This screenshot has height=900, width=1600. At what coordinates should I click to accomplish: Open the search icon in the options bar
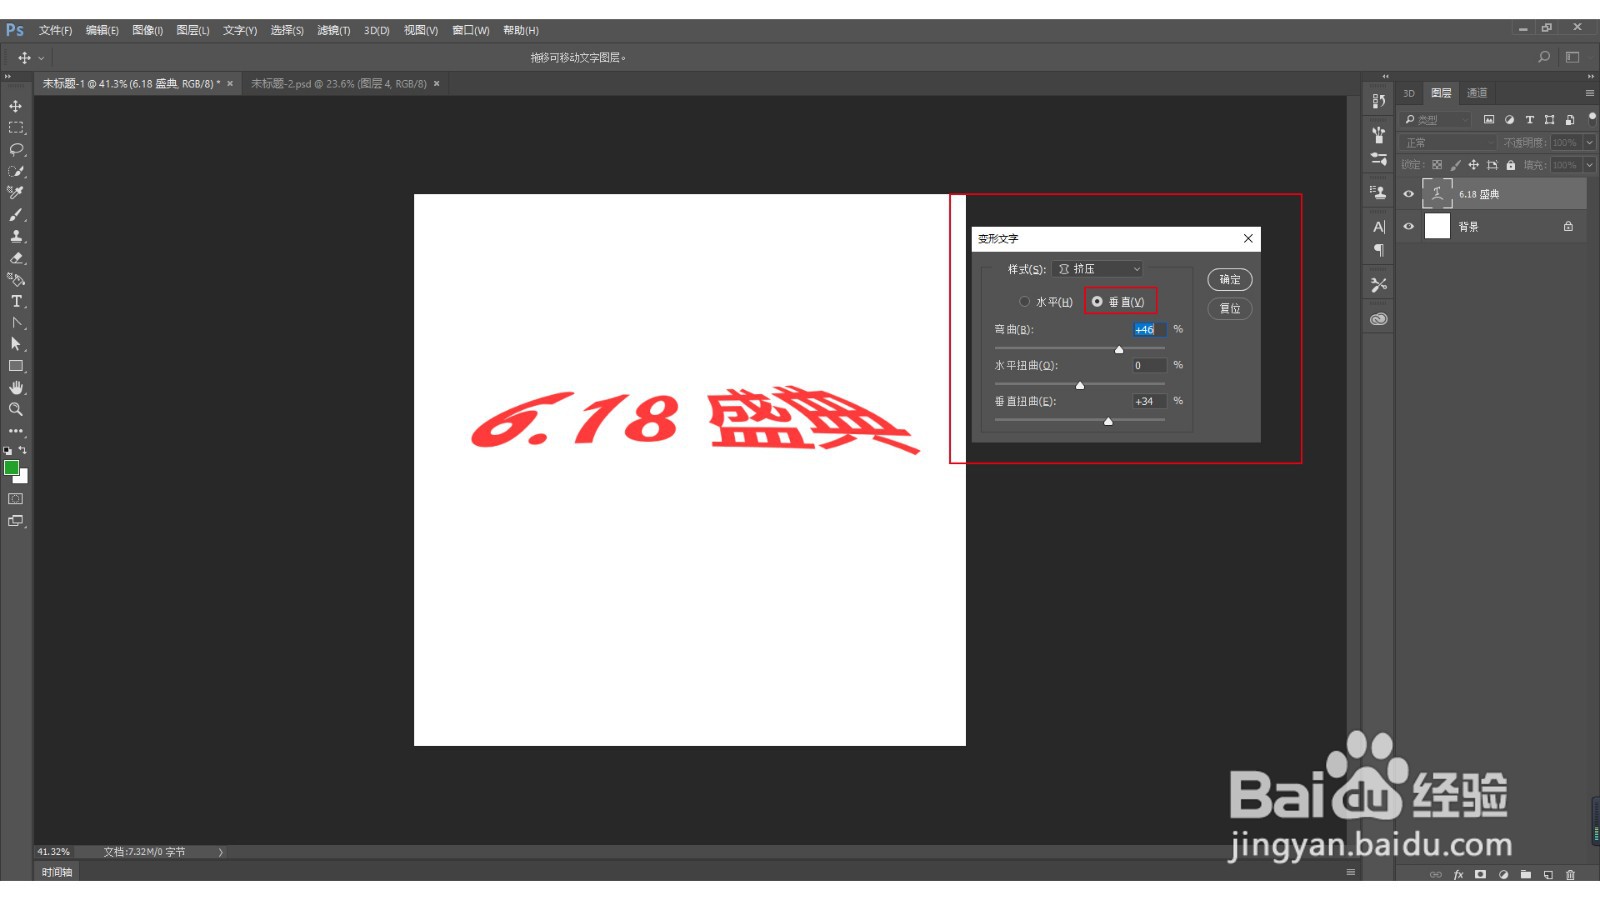[1544, 57]
